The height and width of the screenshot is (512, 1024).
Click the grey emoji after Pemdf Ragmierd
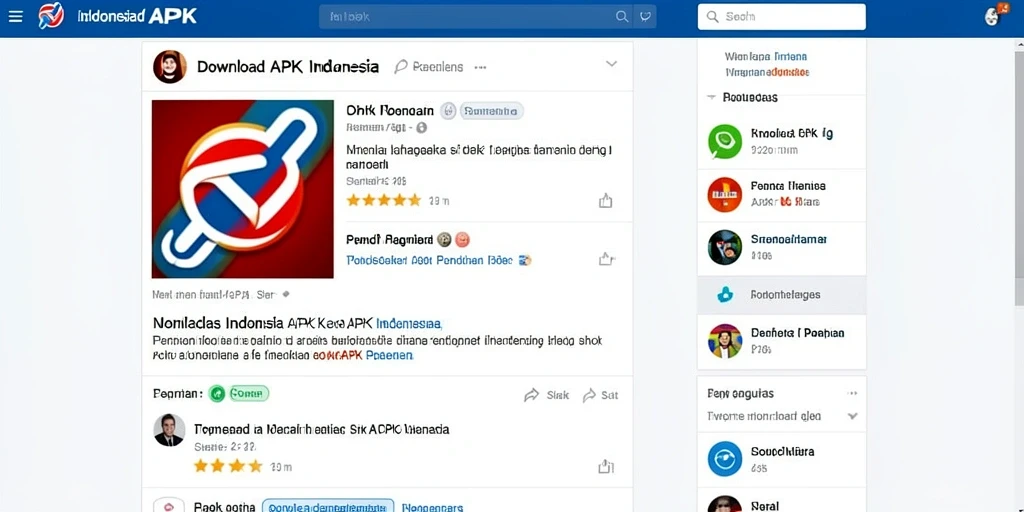click(445, 240)
